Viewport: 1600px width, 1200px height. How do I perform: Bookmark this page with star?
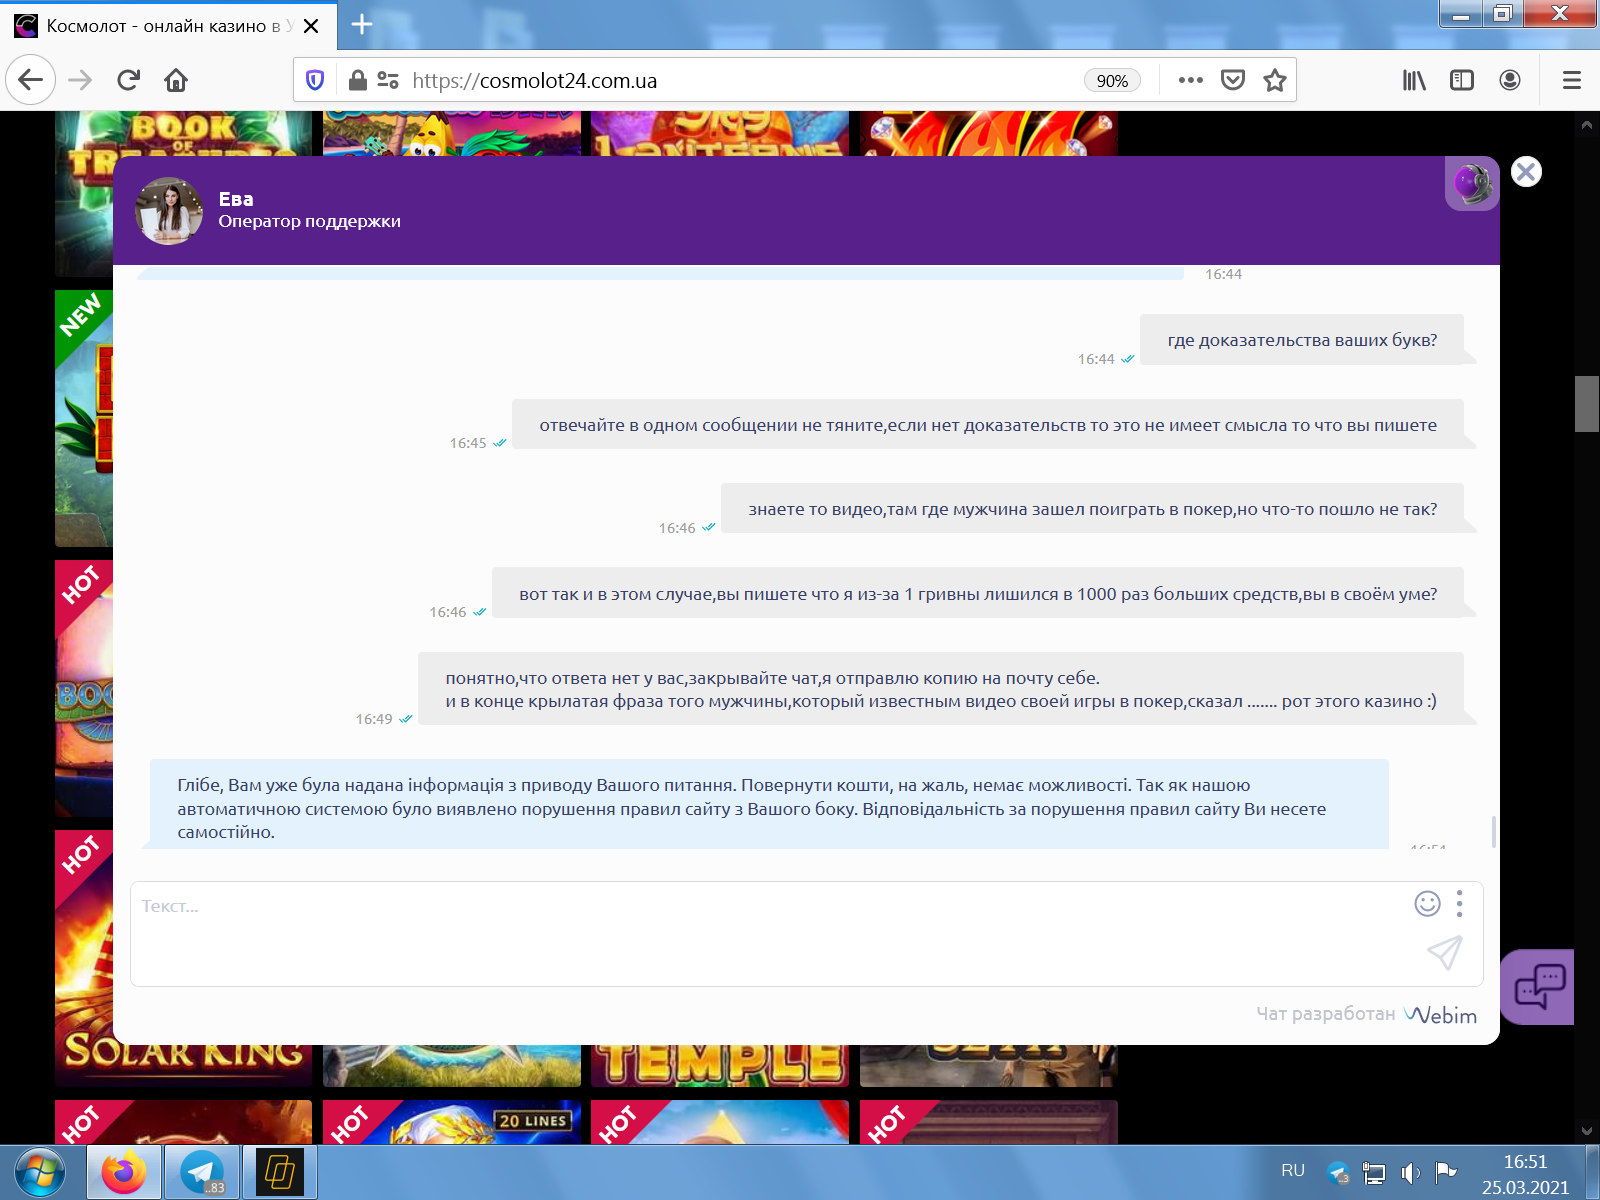coord(1274,80)
